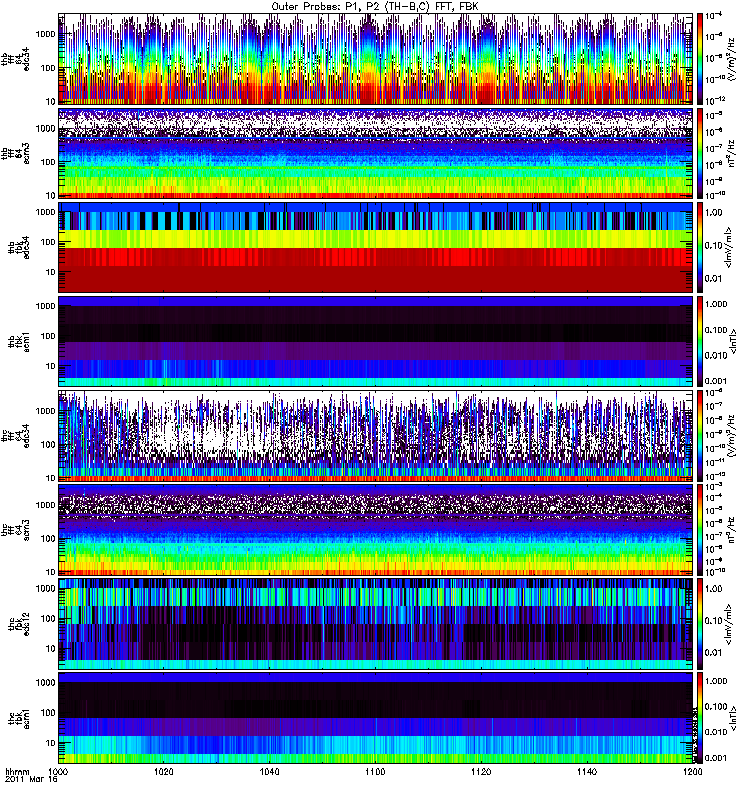Click the plot title 'Outer Probes: P1, P2'
750x800 pixels.
click(x=375, y=6)
